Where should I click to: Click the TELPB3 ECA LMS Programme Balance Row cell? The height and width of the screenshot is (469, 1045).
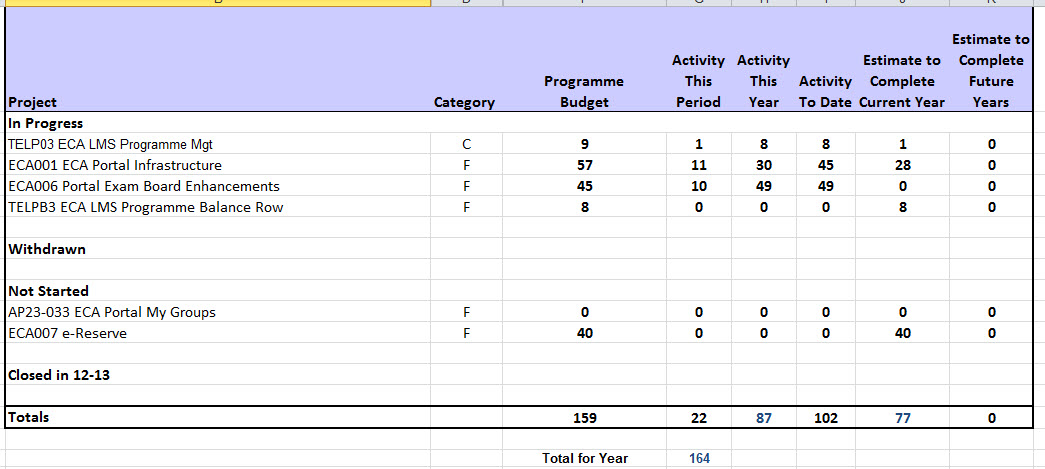point(146,207)
